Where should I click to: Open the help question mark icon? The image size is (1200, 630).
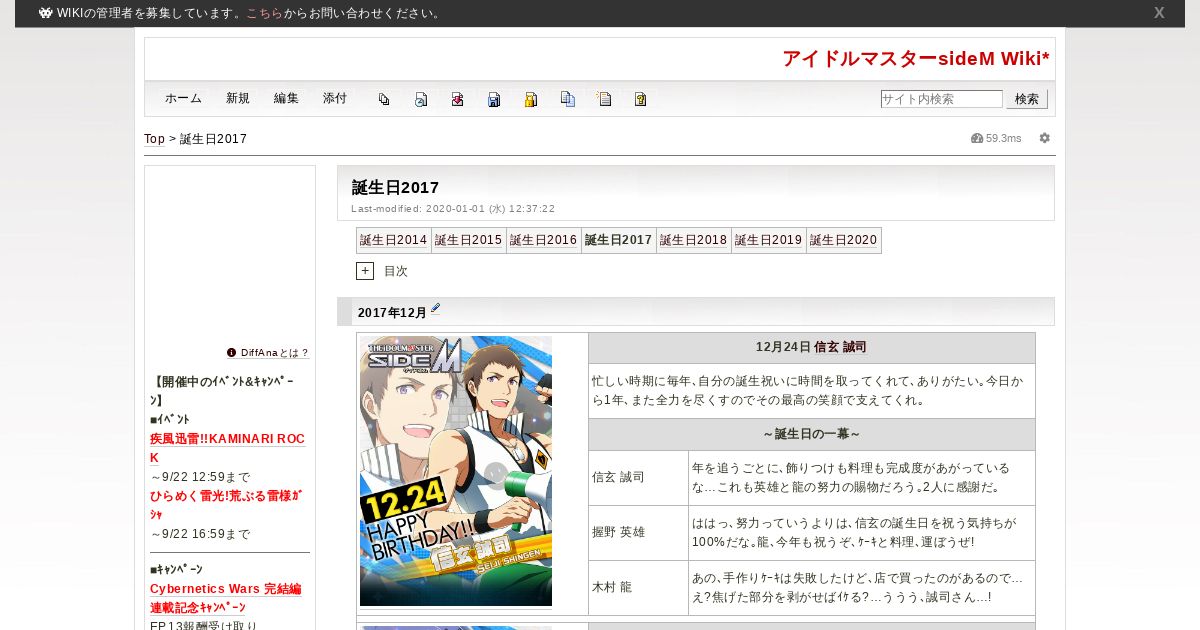pos(641,99)
